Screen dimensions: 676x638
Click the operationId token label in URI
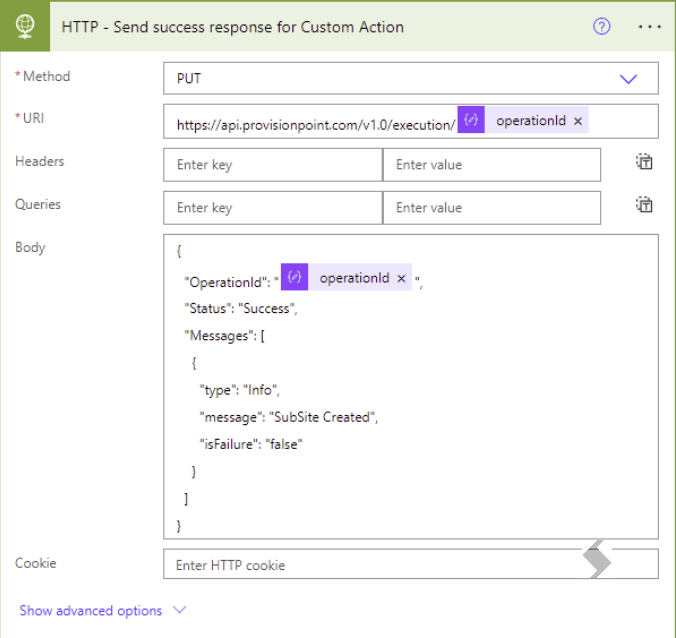click(531, 121)
